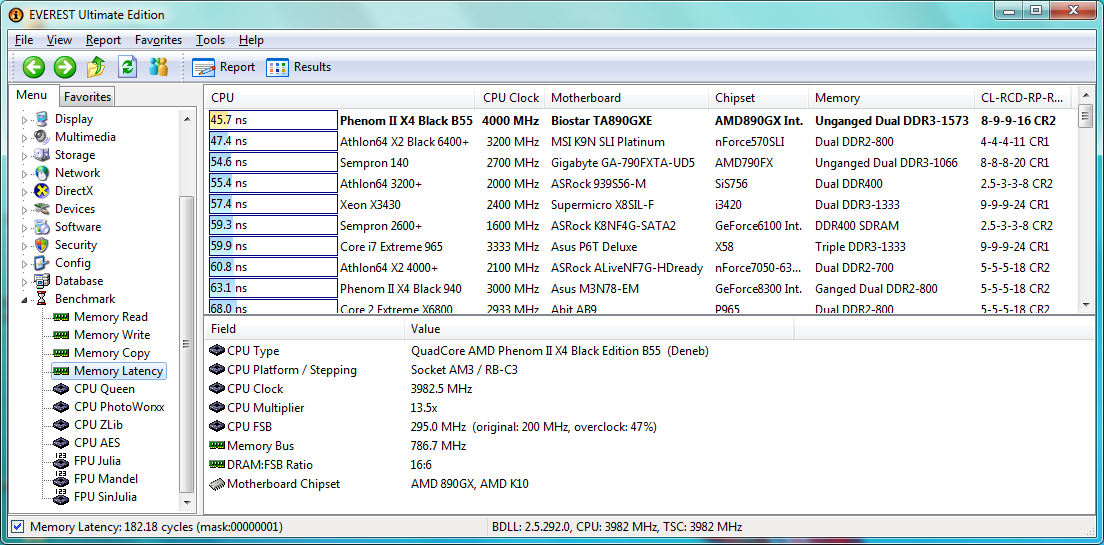Click the 63.1 ns result bar

click(x=273, y=289)
